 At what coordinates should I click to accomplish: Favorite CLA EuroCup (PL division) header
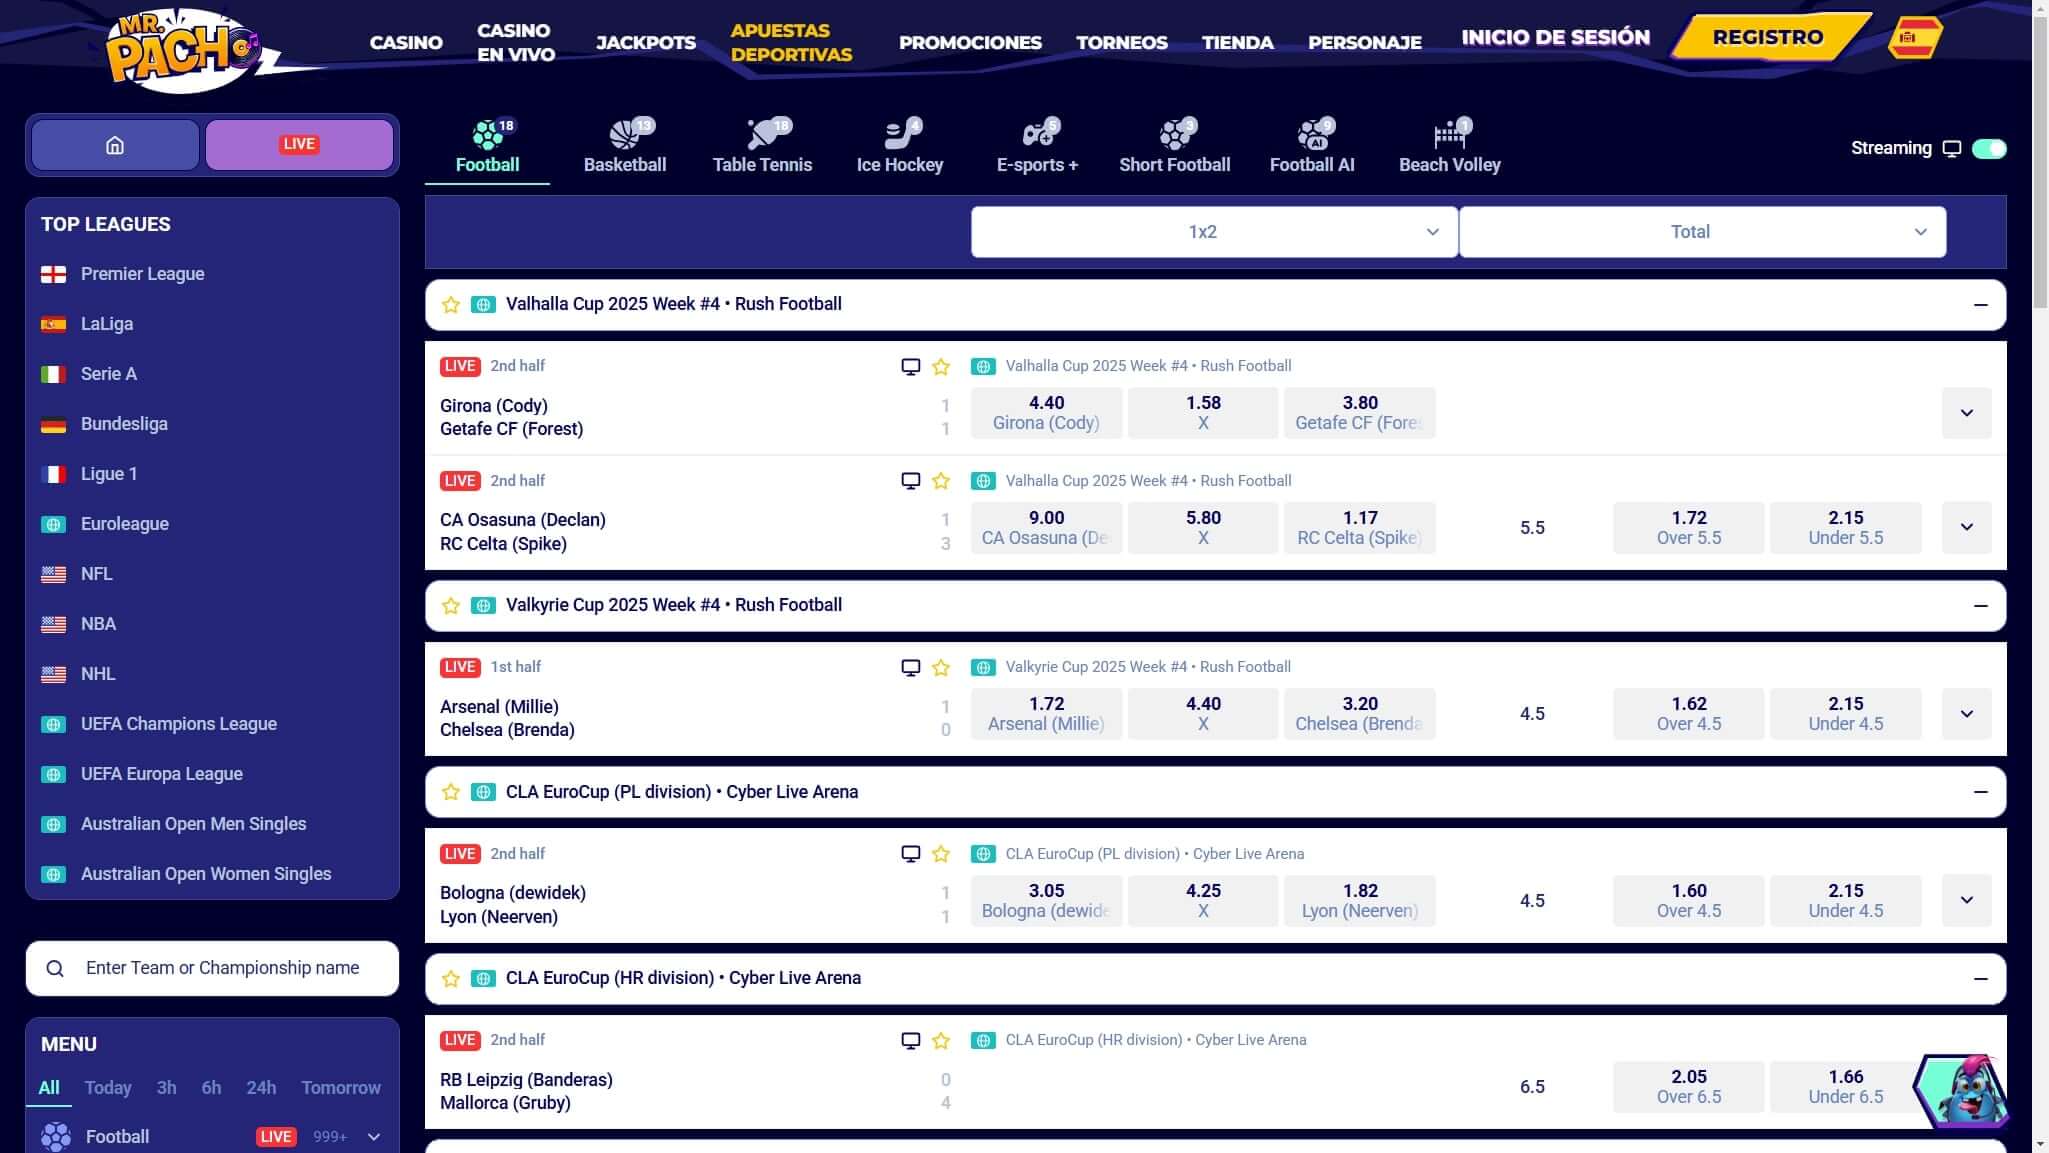click(x=451, y=792)
